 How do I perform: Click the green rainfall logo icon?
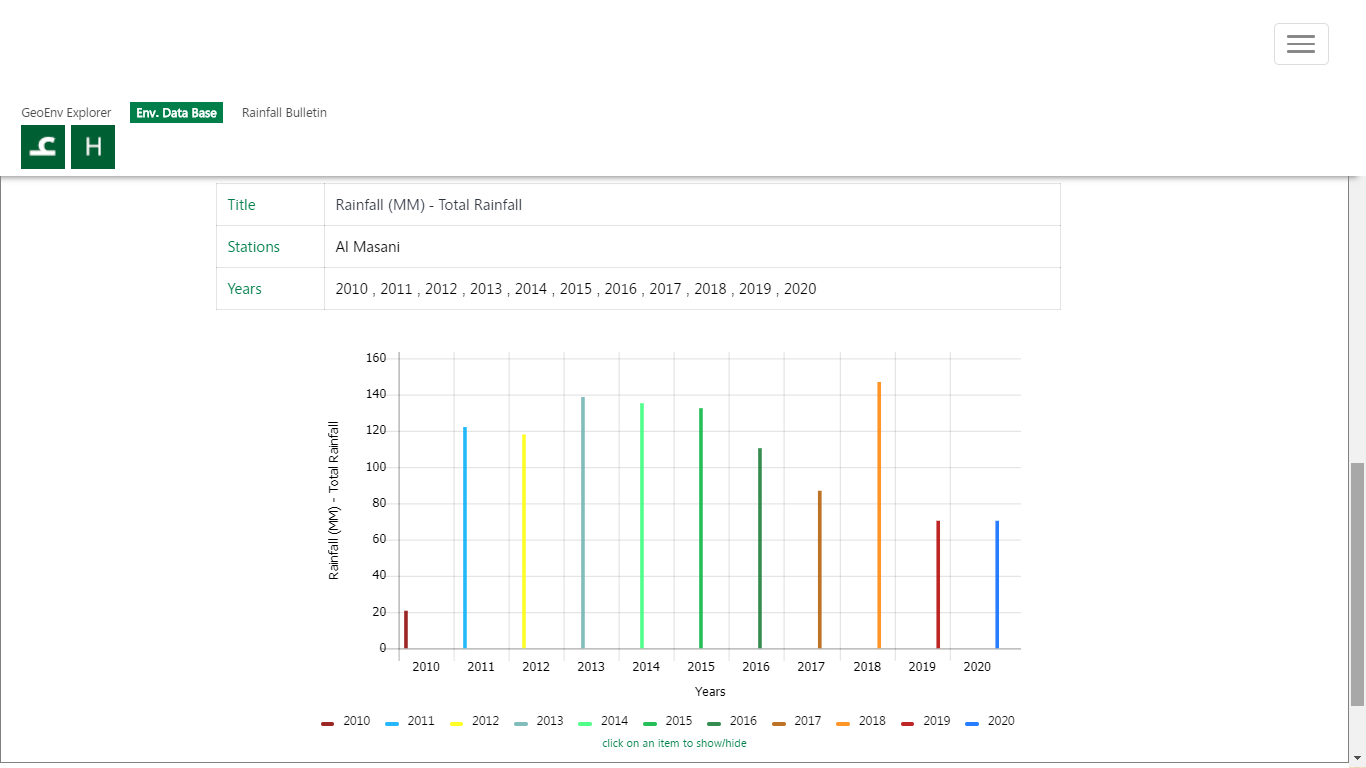pyautogui.click(x=43, y=147)
